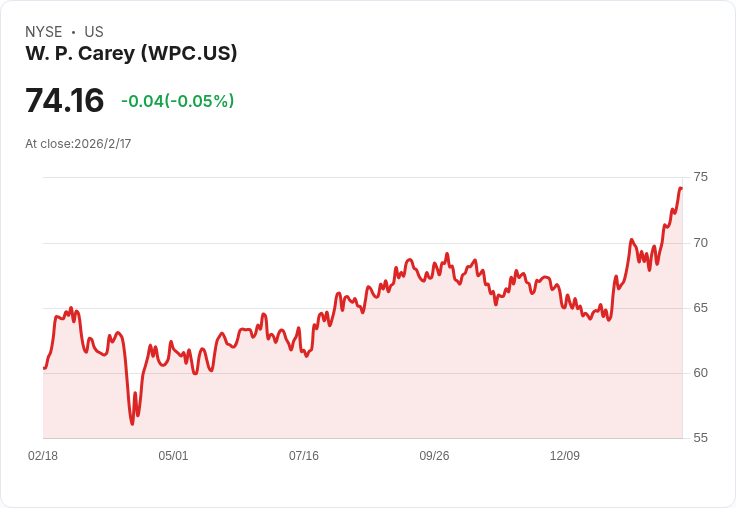Select the 05/01 date on the x-axis
The width and height of the screenshot is (736, 508).
(173, 455)
